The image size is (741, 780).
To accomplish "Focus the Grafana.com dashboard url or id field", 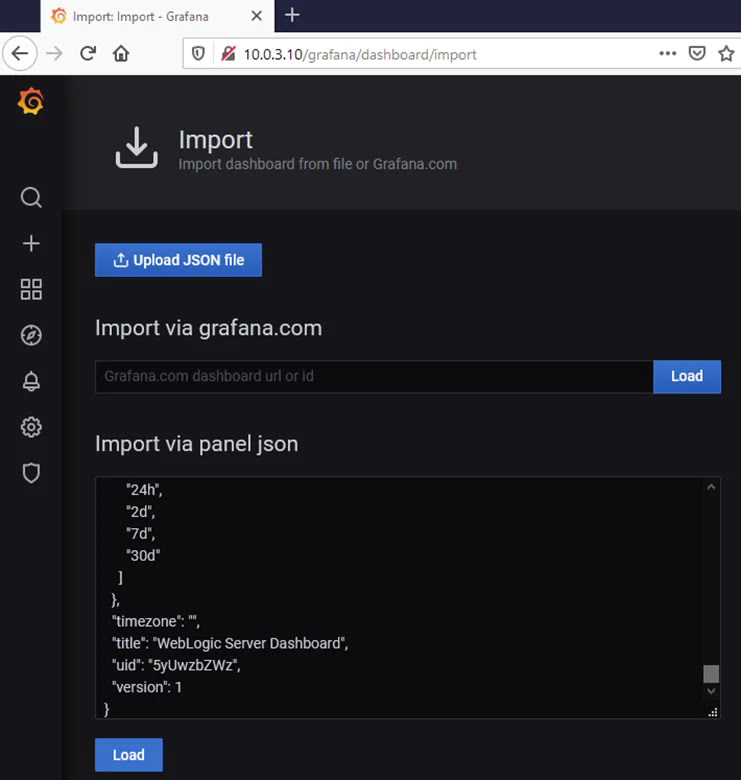I will pos(374,377).
